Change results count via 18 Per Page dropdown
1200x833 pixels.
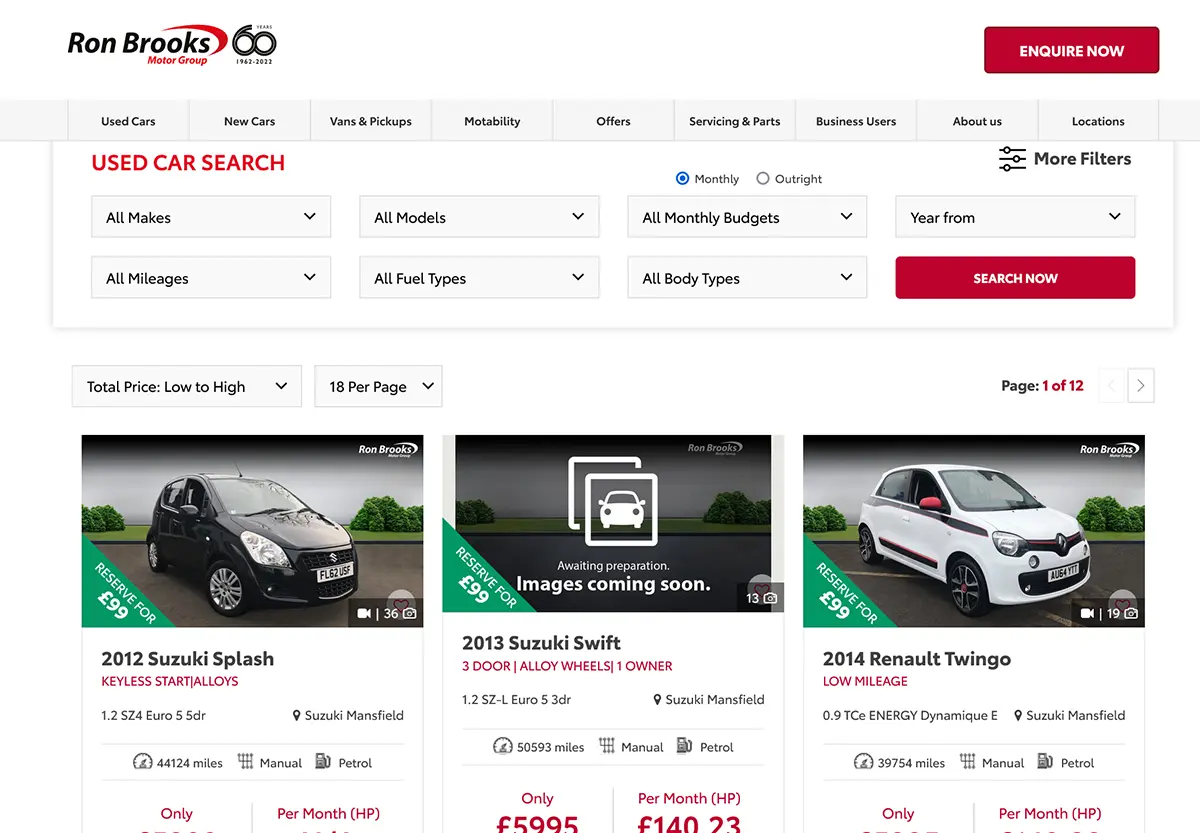click(x=378, y=386)
